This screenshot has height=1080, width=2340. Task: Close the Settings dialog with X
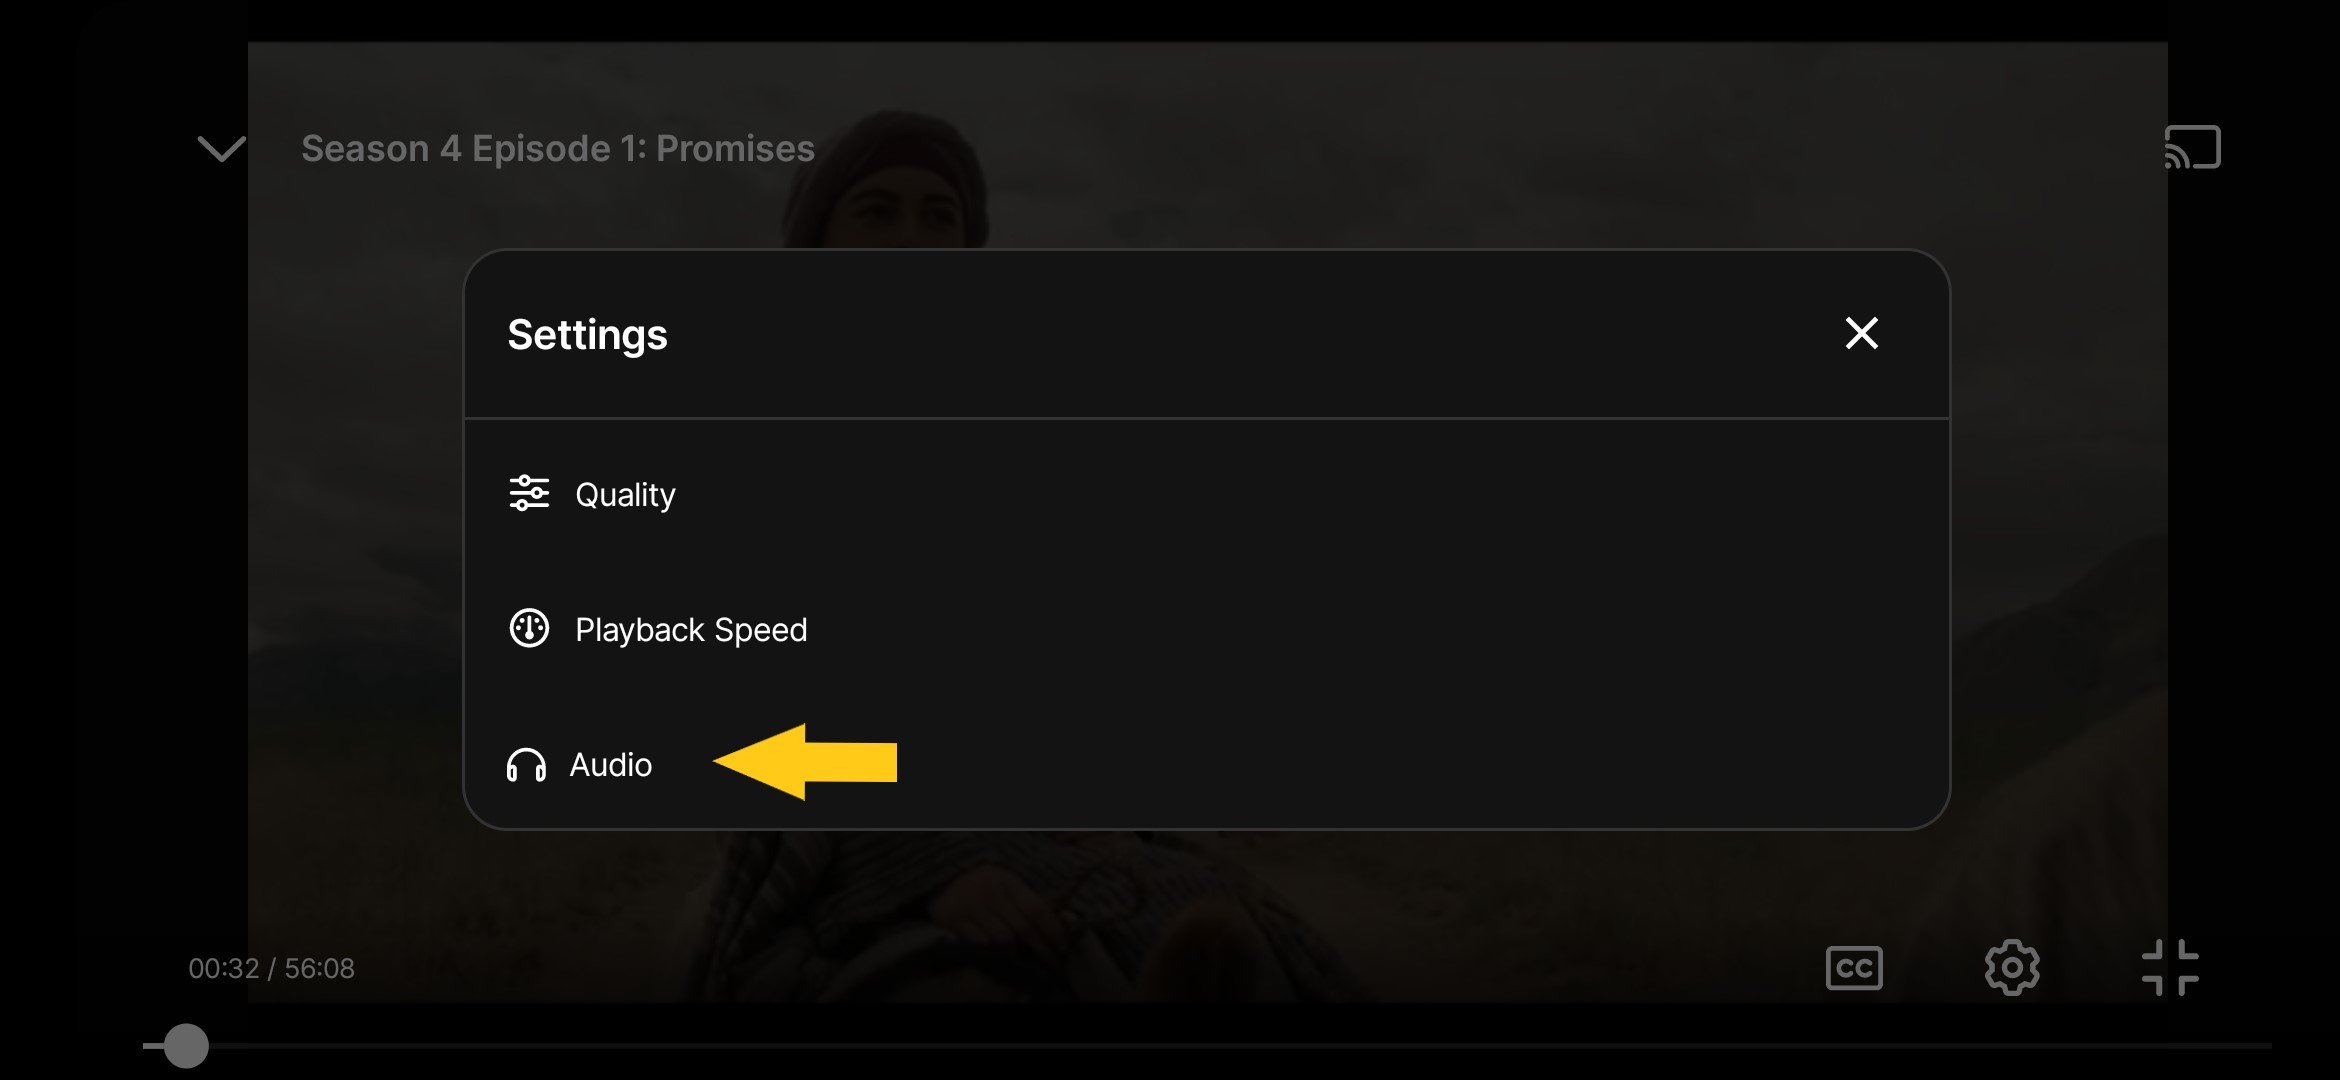[1861, 333]
